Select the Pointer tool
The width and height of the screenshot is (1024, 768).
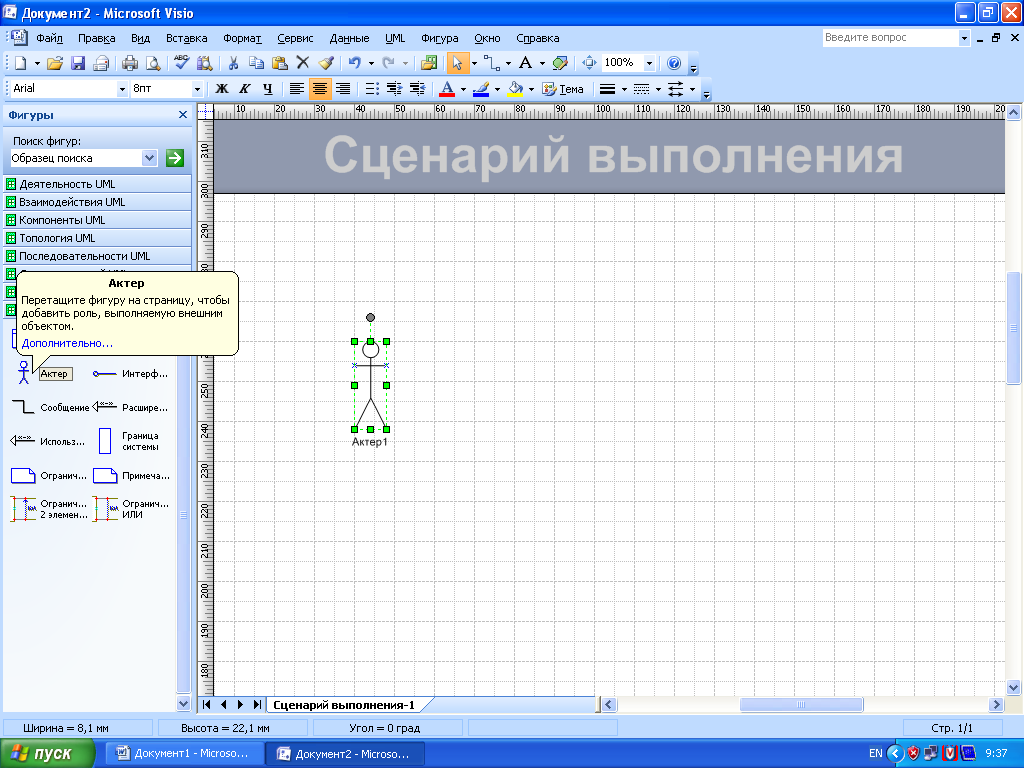[x=457, y=63]
